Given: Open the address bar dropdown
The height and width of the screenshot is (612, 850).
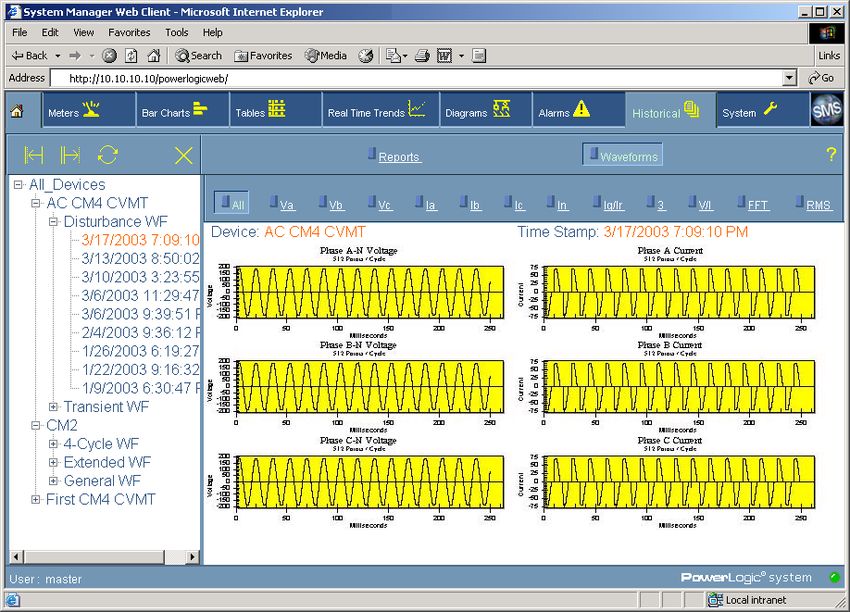Looking at the screenshot, I should [789, 79].
